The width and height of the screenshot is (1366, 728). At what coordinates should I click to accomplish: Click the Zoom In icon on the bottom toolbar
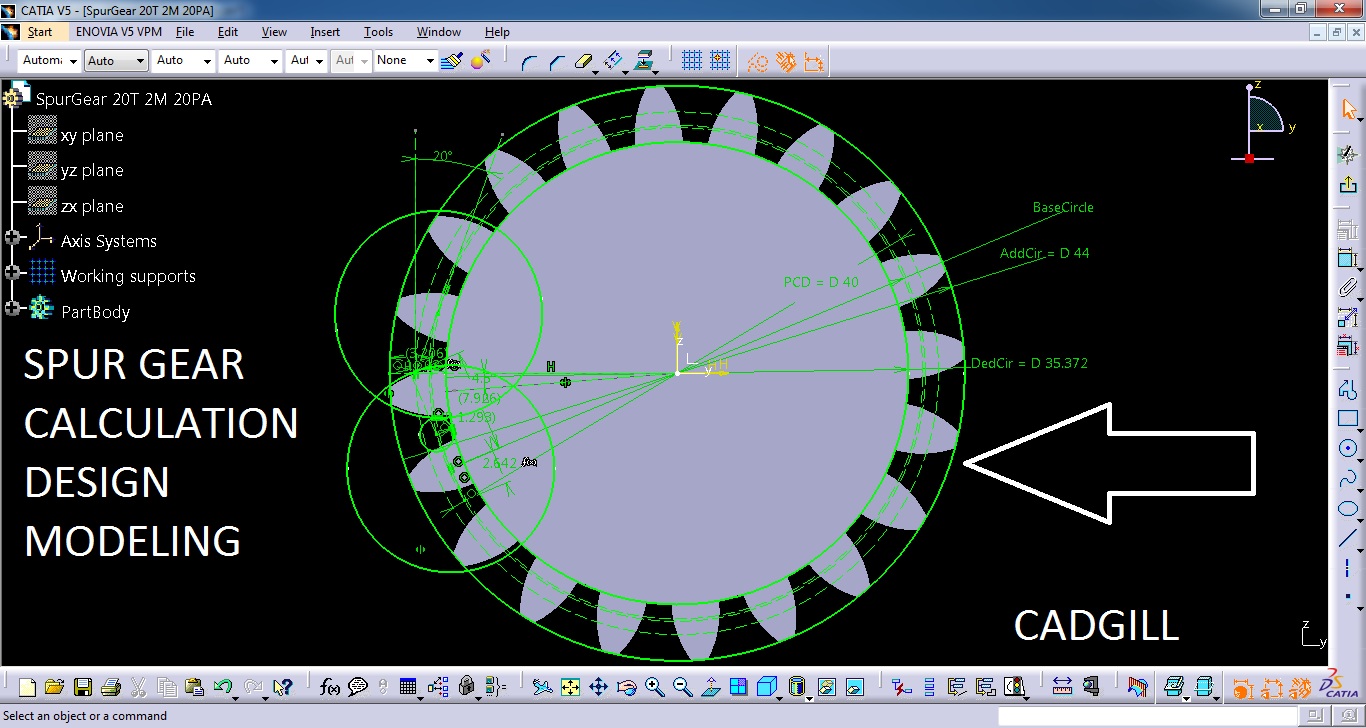point(656,687)
